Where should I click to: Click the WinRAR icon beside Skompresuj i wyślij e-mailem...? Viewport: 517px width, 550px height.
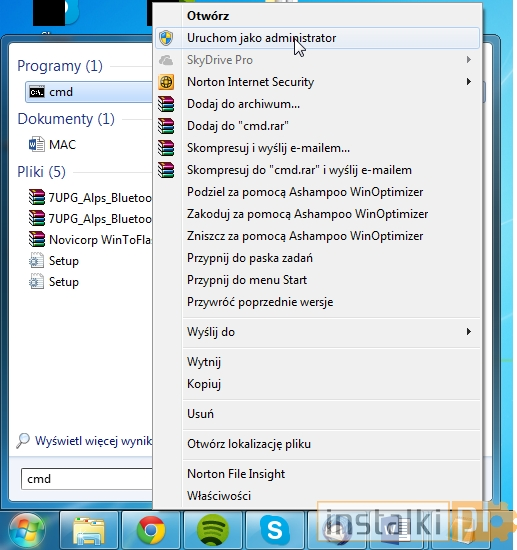[x=166, y=148]
